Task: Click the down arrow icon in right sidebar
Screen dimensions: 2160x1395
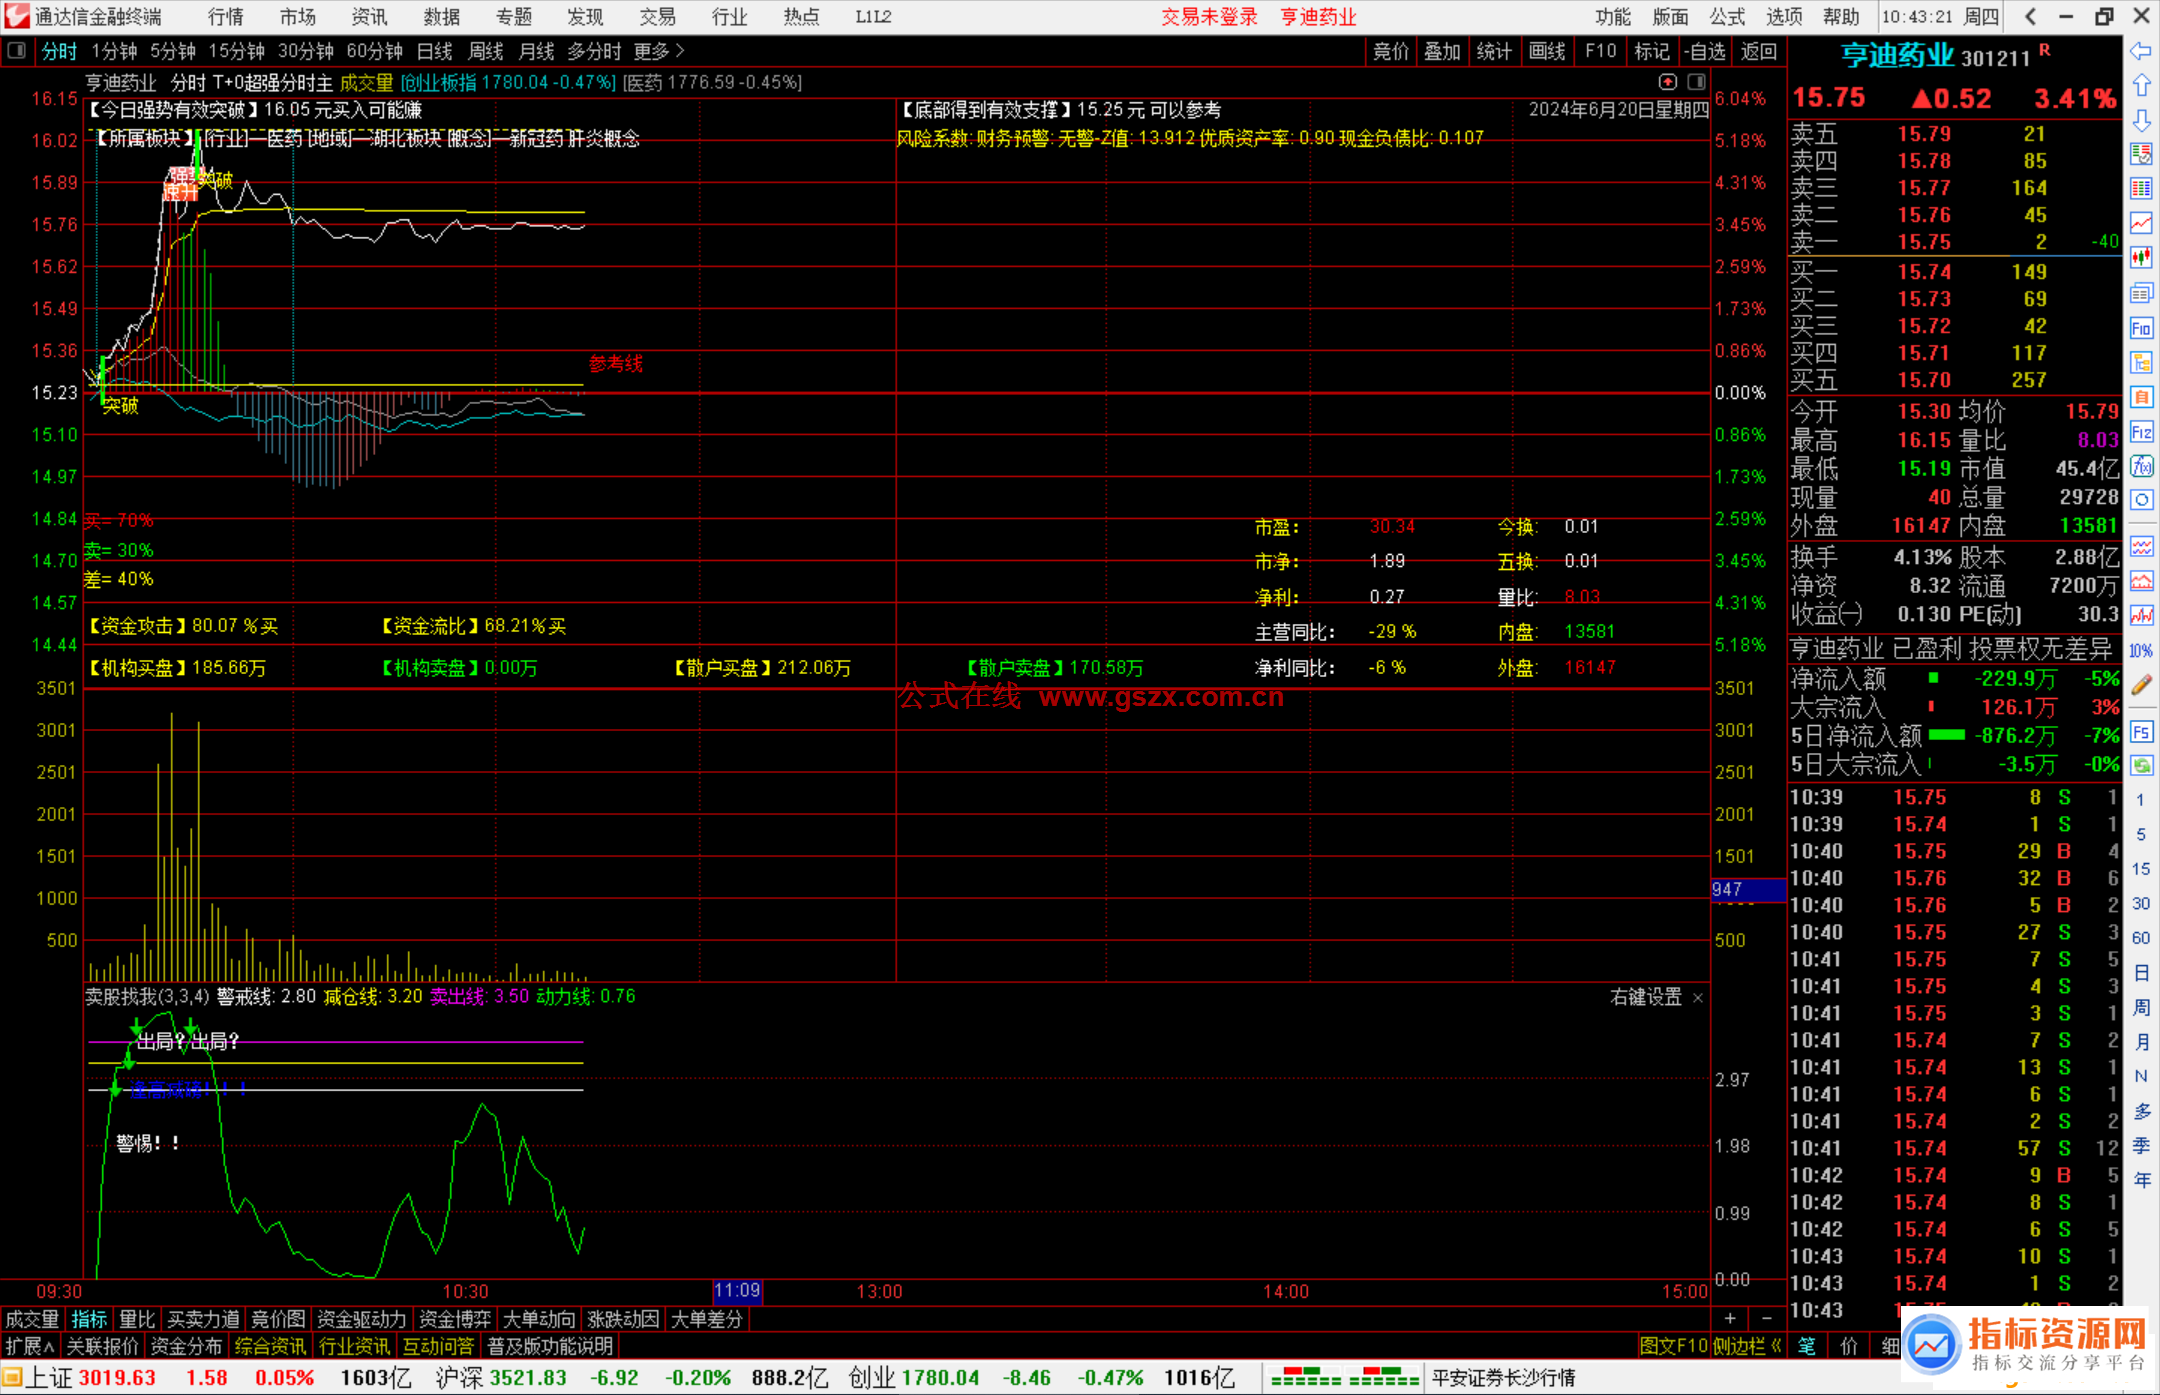Action: pyautogui.click(x=2141, y=120)
